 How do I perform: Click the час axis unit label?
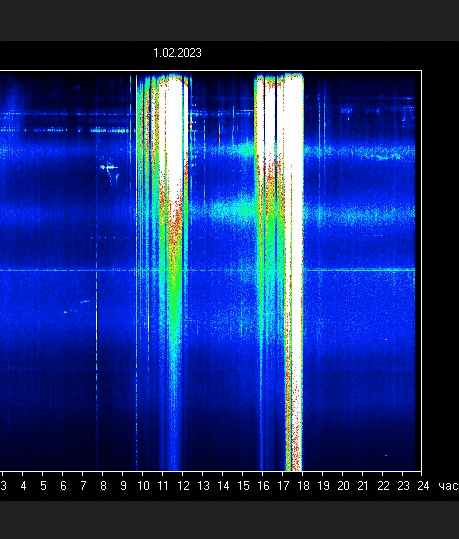point(449,486)
